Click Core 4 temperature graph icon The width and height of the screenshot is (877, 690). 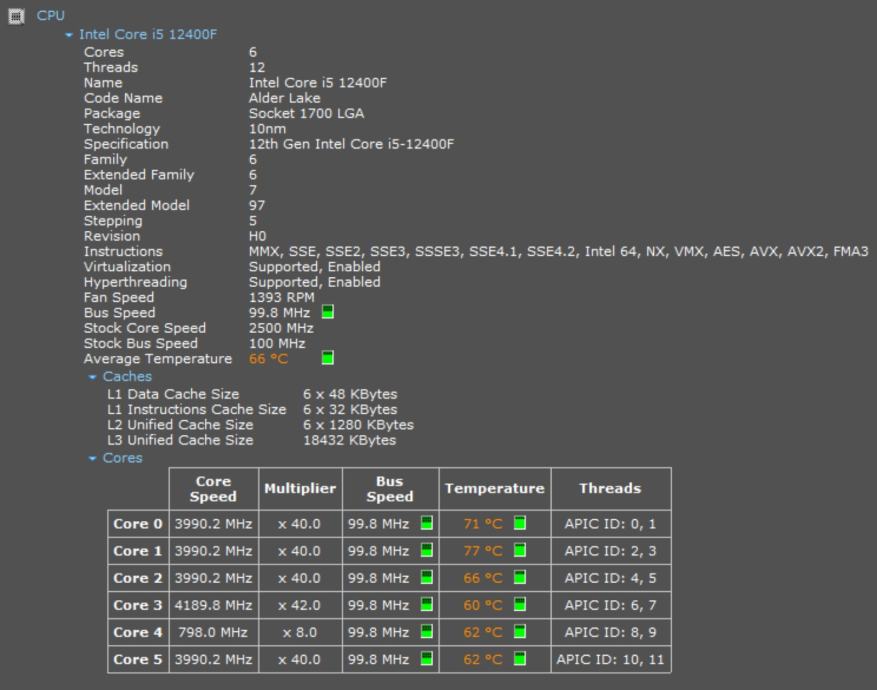(x=520, y=631)
